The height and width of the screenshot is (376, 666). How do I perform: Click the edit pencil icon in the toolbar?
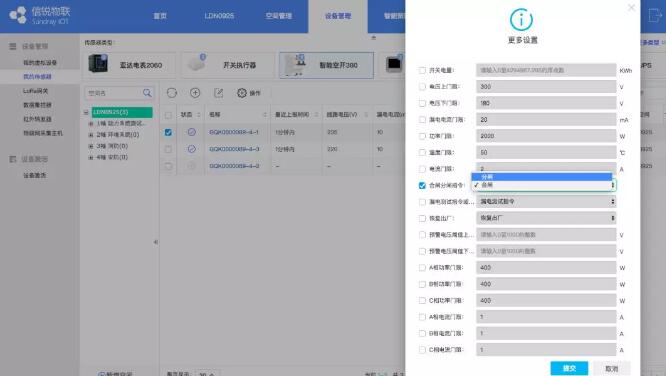(218, 93)
